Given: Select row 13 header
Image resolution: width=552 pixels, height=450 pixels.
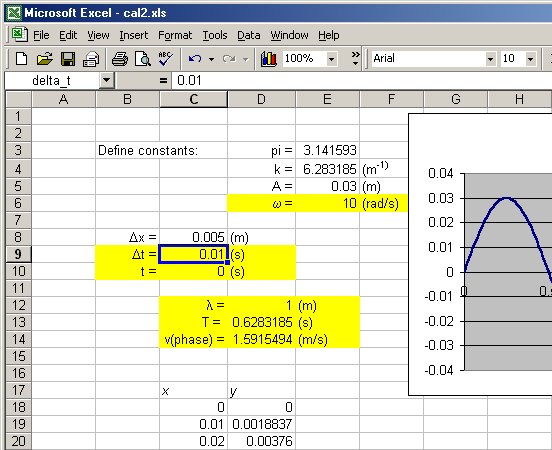Looking at the screenshot, I should pyautogui.click(x=18, y=322).
